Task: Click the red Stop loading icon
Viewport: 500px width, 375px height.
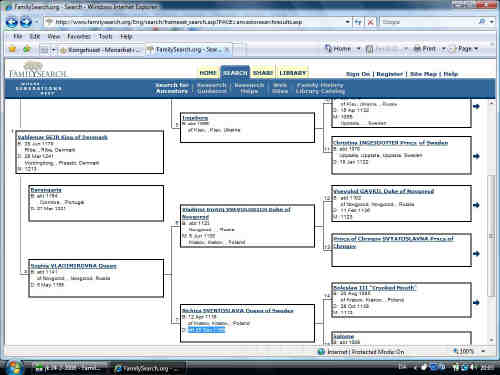Action: tap(370, 22)
